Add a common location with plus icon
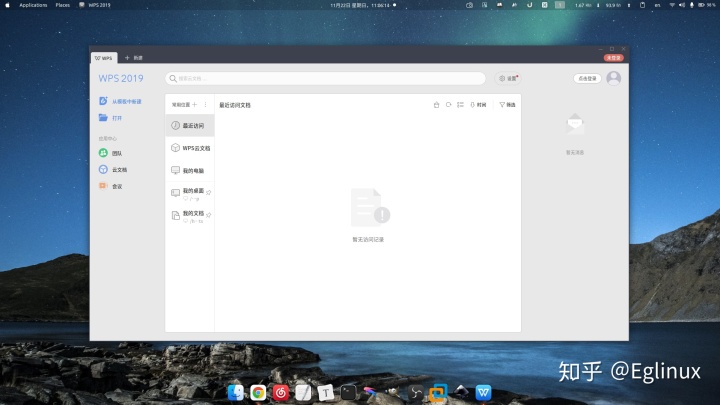 click(x=195, y=105)
